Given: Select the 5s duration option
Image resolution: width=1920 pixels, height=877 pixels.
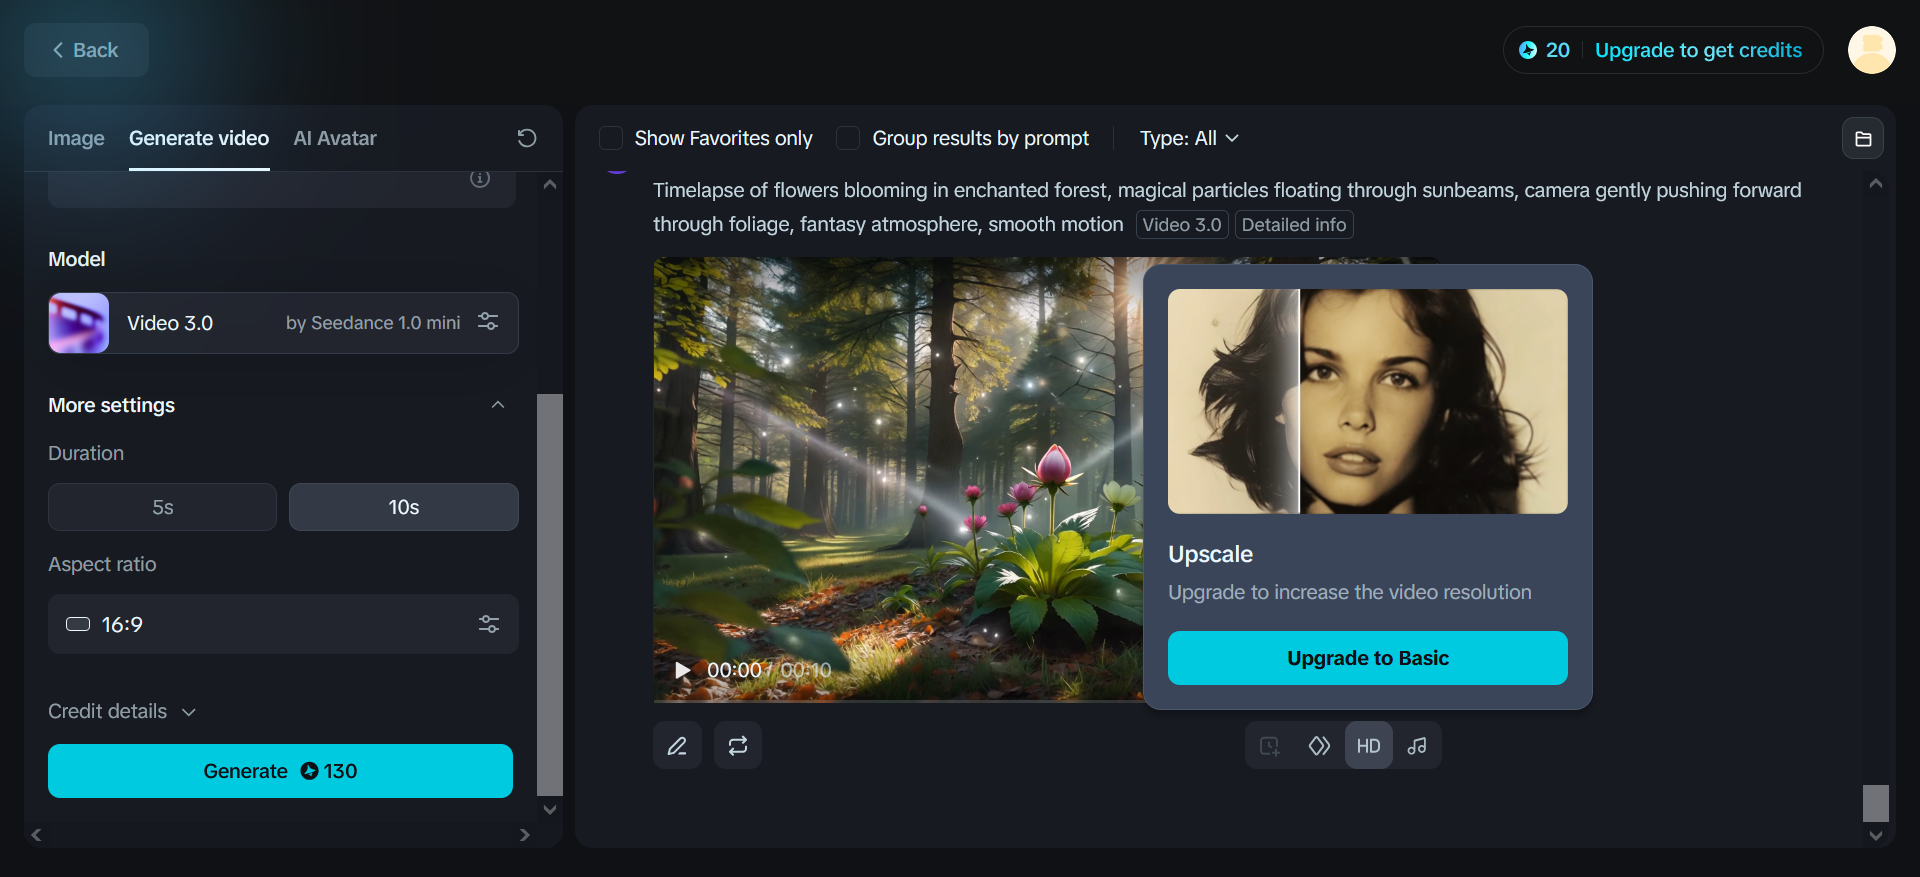Looking at the screenshot, I should click(x=162, y=507).
